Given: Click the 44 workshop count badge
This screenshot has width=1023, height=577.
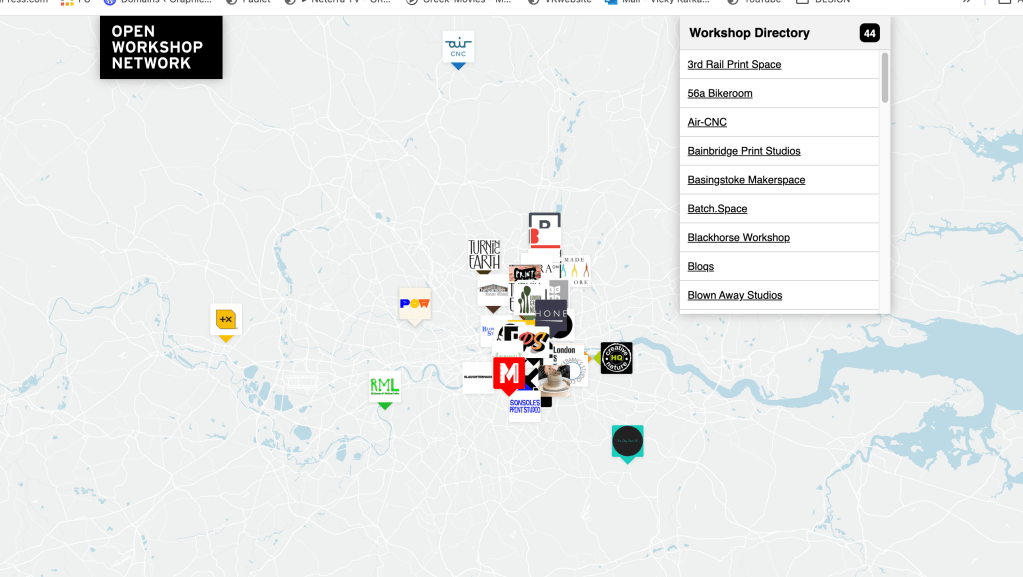Looking at the screenshot, I should coord(869,33).
